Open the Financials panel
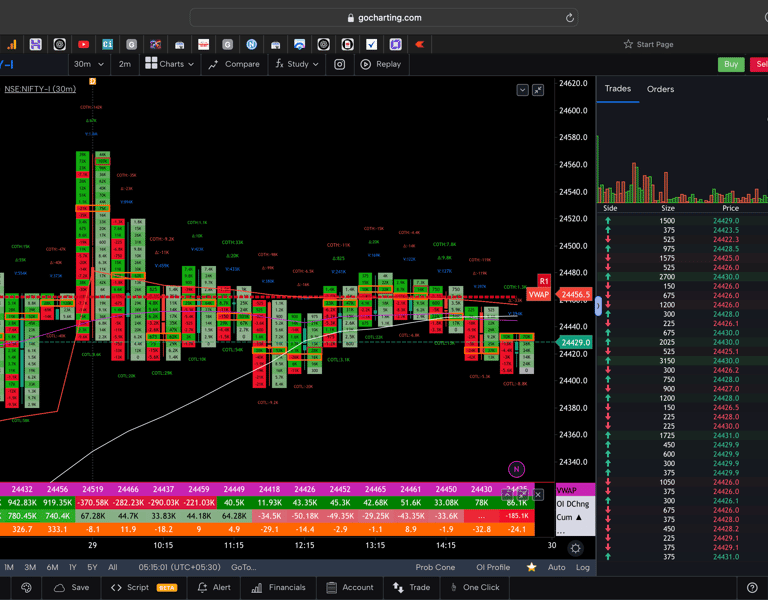 (x=278, y=587)
